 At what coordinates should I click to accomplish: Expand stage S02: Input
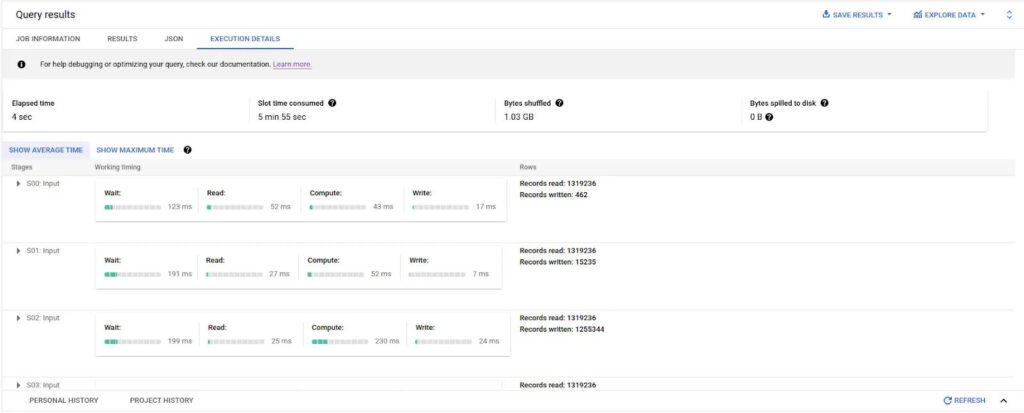18,318
